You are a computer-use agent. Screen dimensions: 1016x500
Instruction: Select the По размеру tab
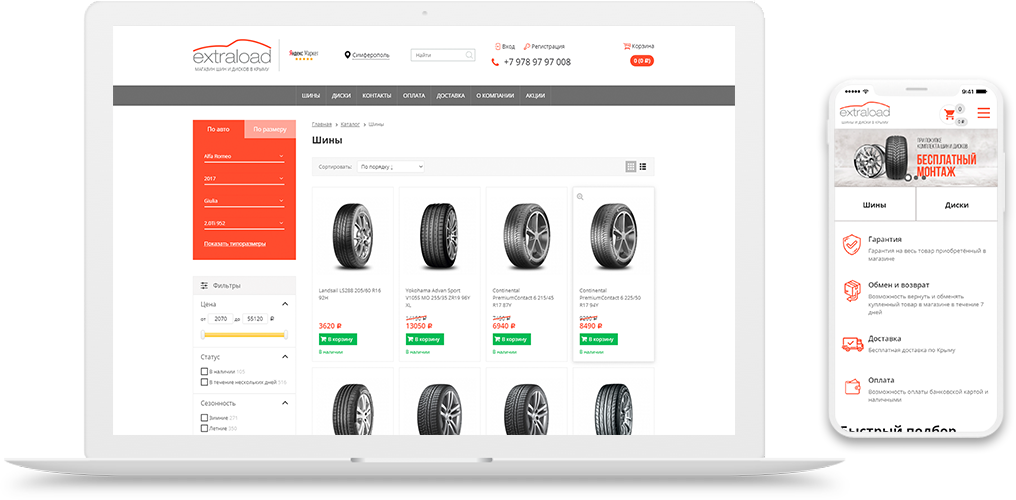[x=270, y=129]
